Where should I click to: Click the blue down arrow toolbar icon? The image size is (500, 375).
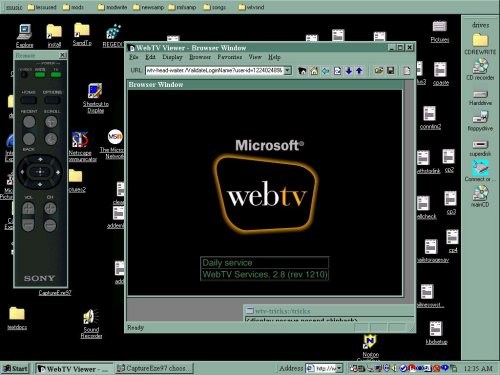point(349,71)
